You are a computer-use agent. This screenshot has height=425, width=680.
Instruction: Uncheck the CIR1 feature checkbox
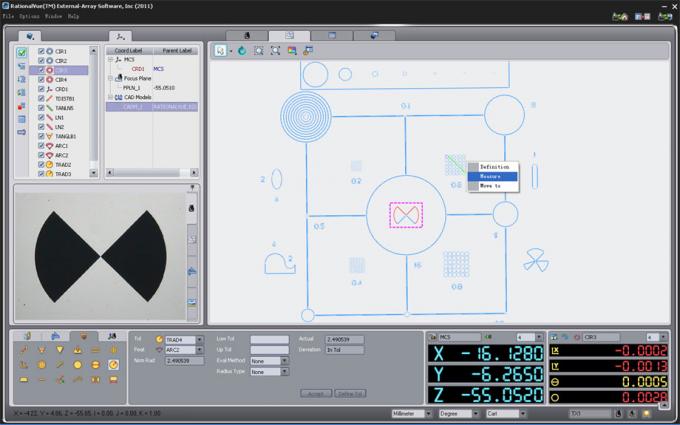[41, 51]
